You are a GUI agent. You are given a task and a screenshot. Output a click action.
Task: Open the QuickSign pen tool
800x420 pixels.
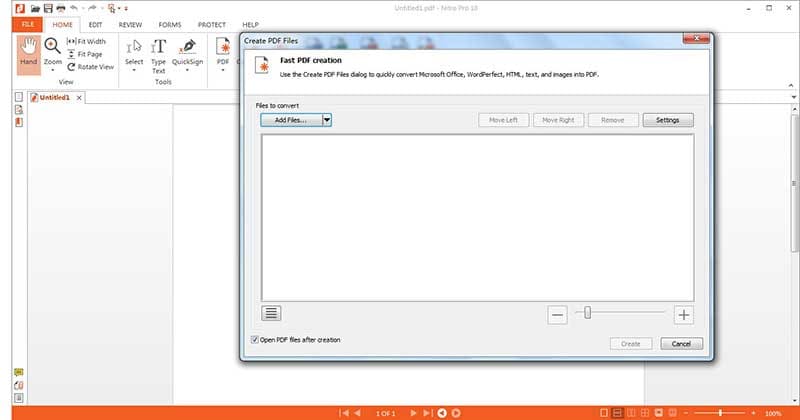(x=187, y=52)
